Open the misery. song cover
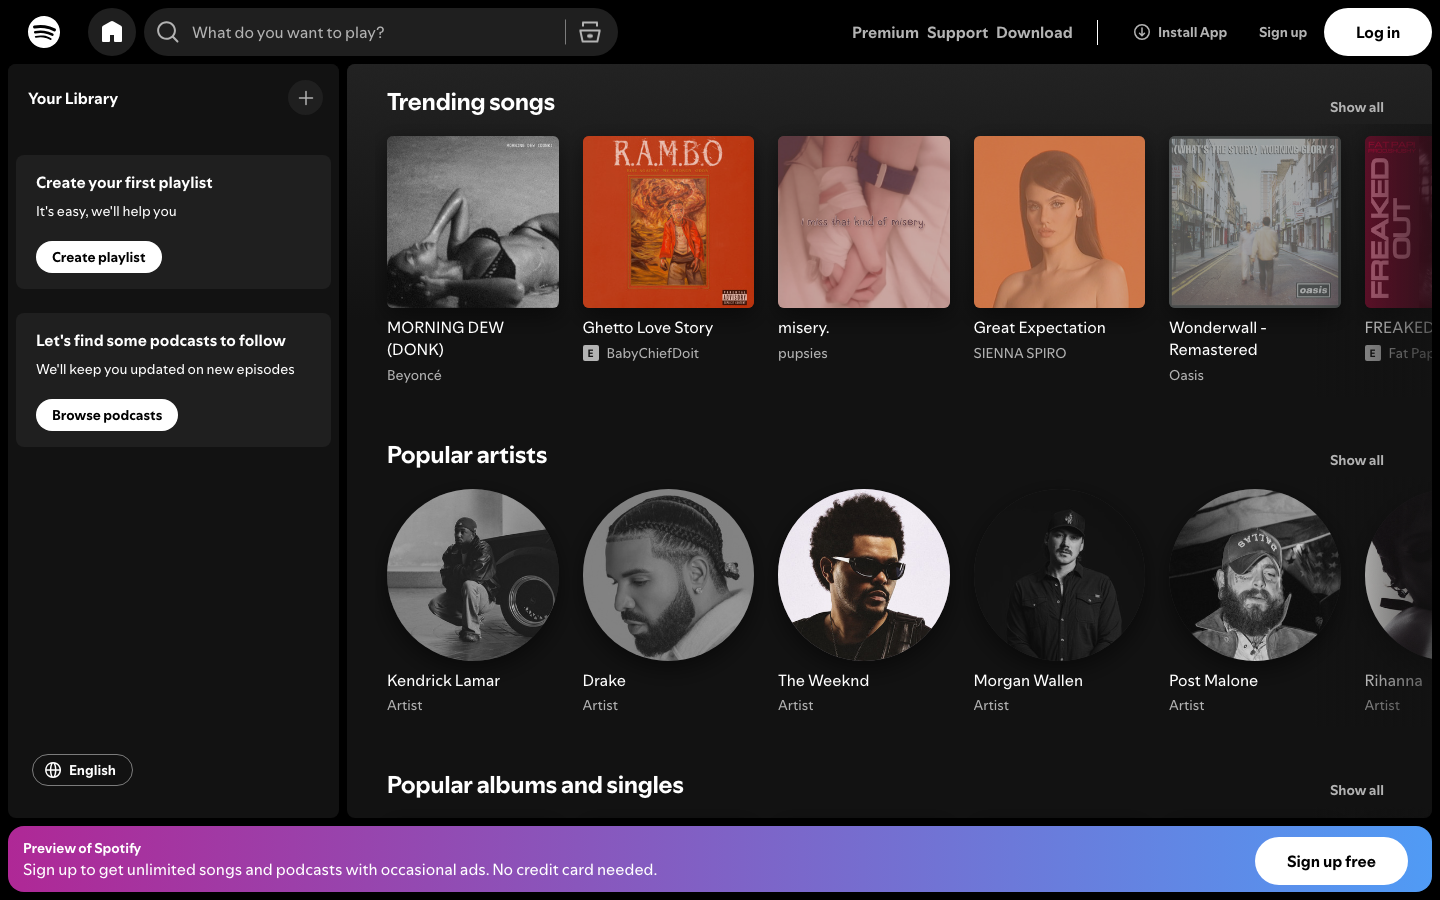 click(864, 222)
